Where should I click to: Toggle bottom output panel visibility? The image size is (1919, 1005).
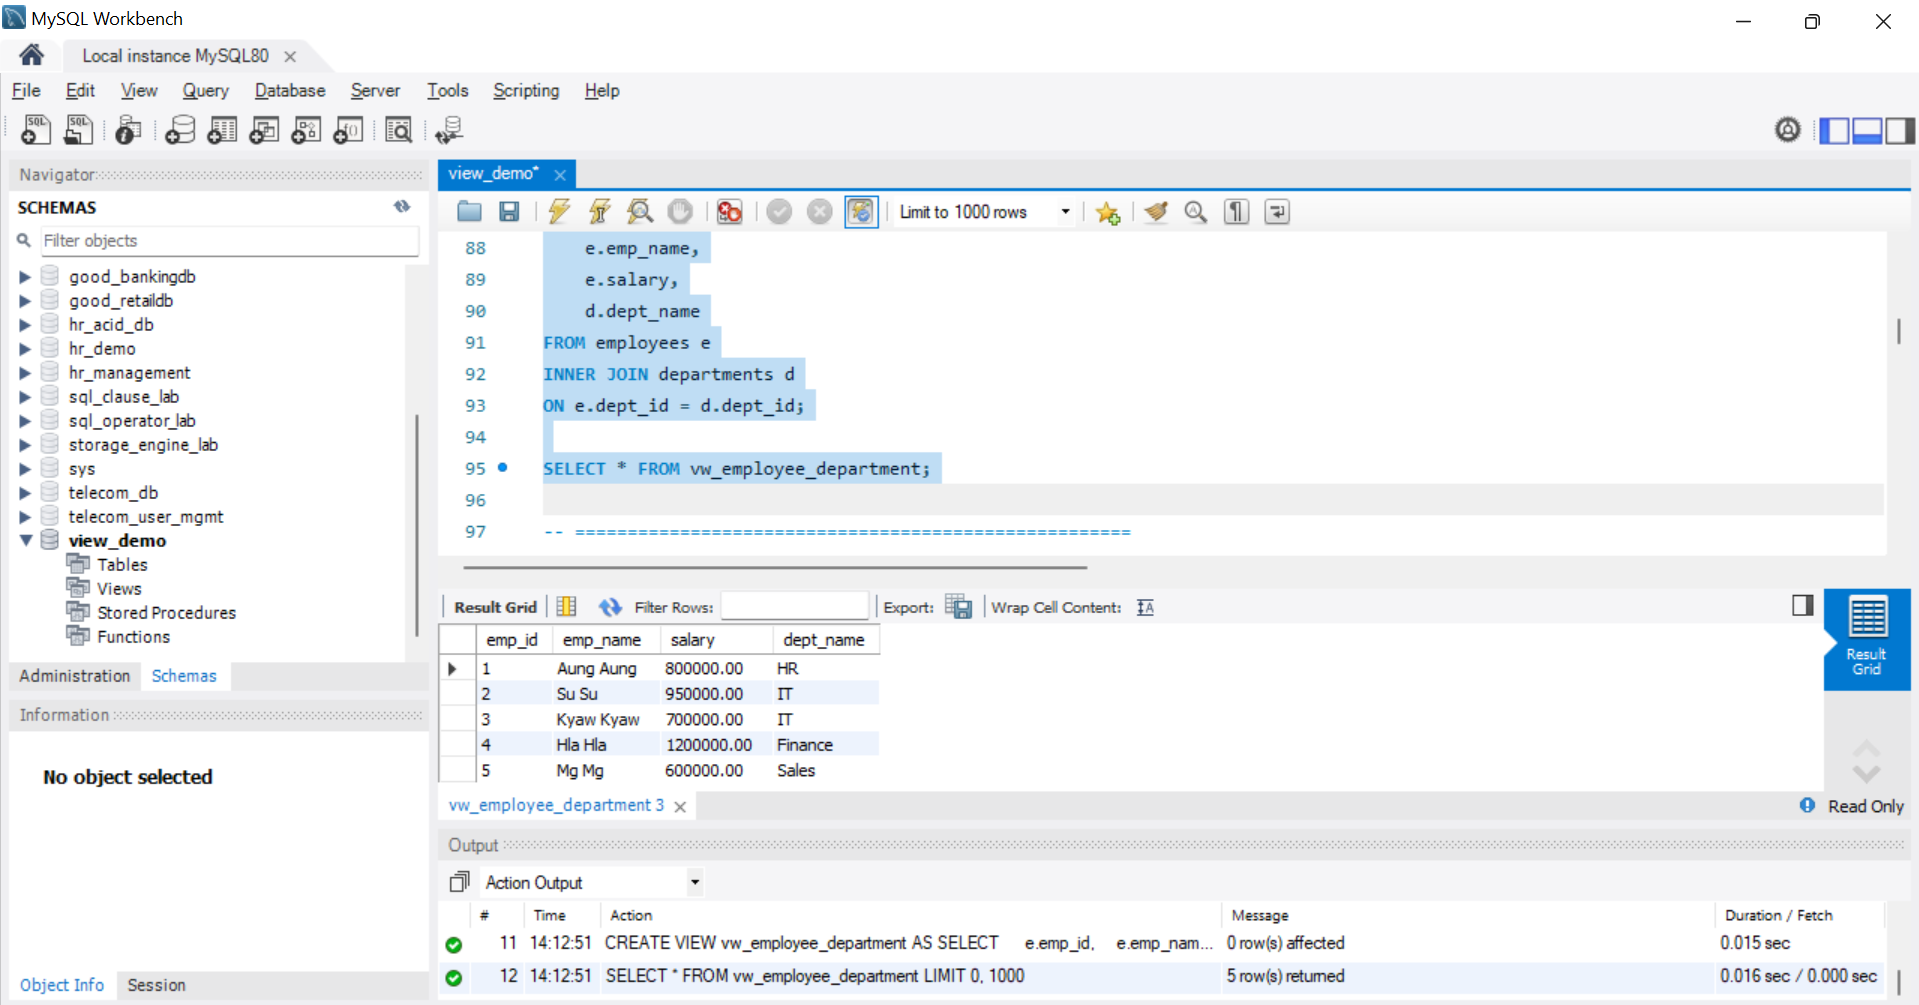point(1867,130)
